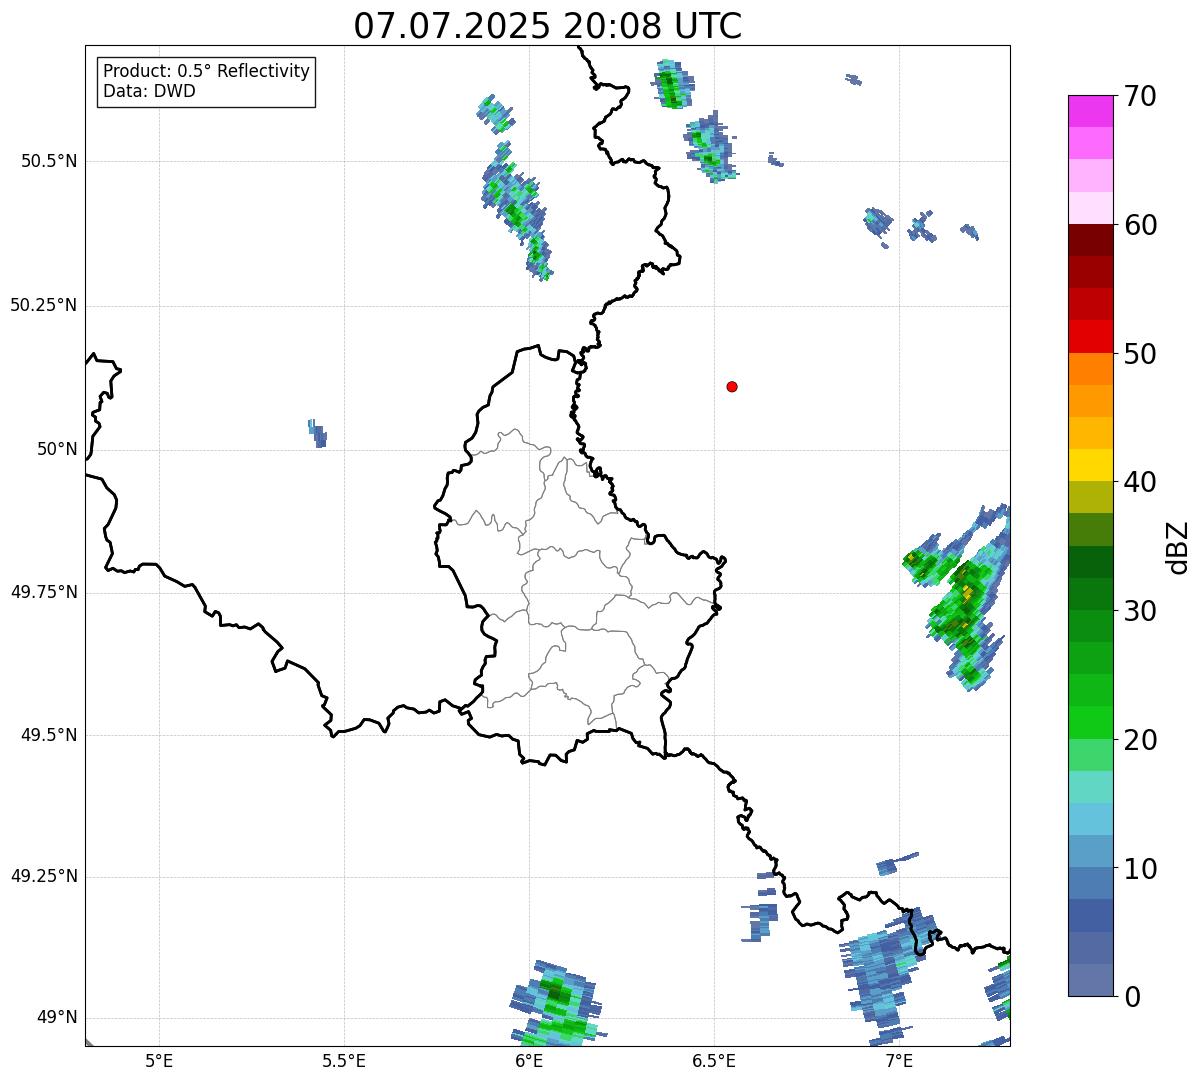Click the longitude label 5°E
The image size is (1202, 1081).
click(159, 1060)
